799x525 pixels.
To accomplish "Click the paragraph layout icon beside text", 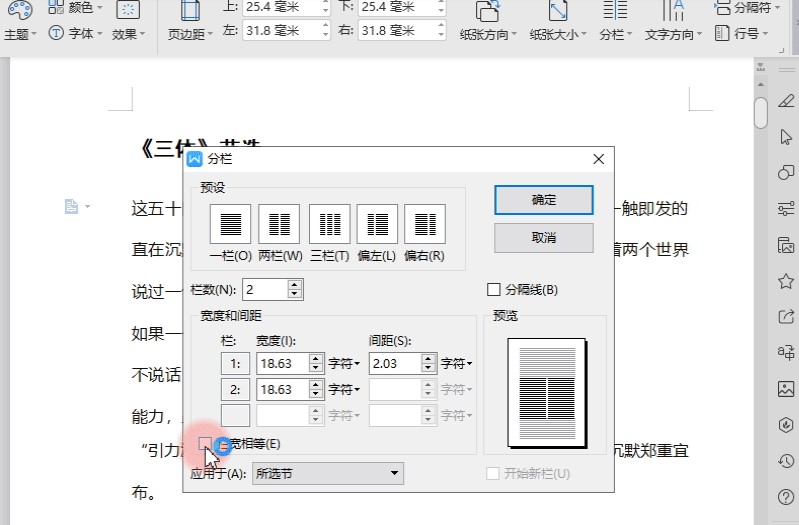I will coord(71,206).
